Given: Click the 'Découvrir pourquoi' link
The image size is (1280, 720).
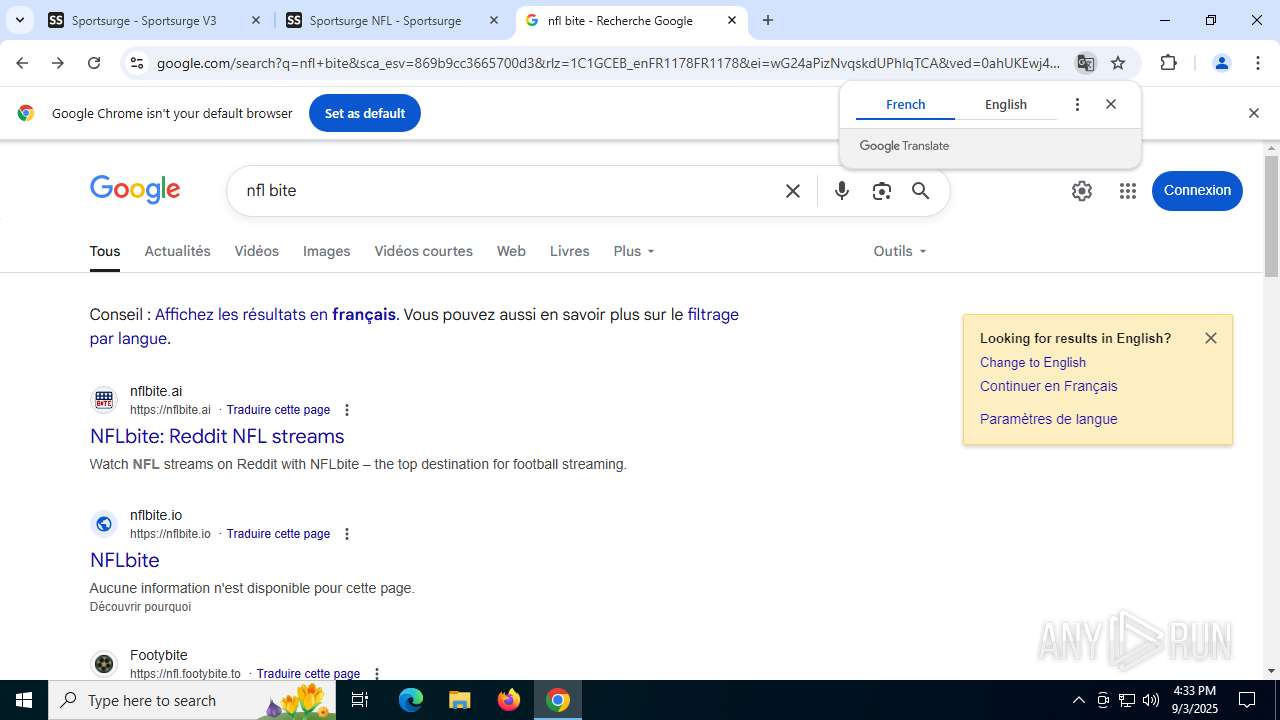Looking at the screenshot, I should (x=140, y=607).
